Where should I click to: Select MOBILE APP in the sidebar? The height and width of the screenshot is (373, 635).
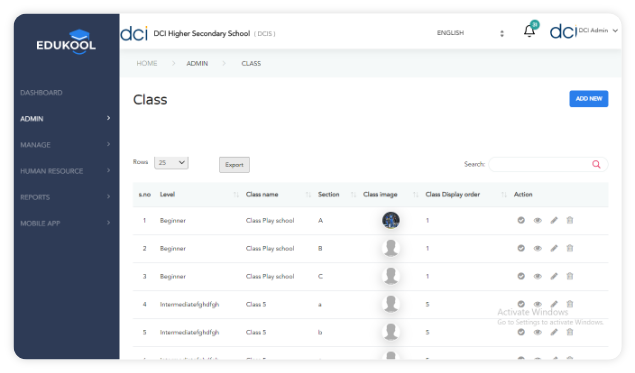point(40,223)
